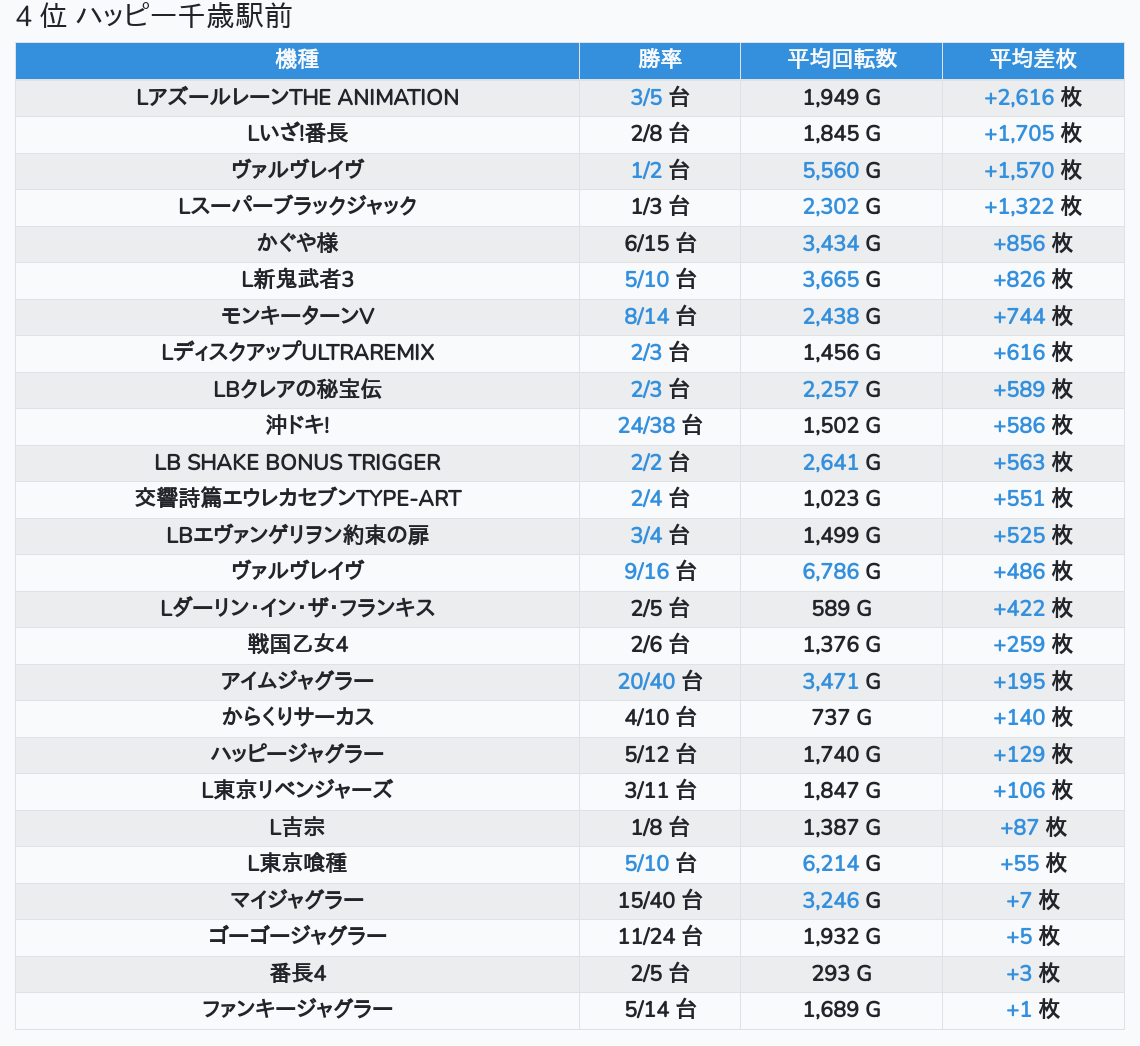Select the LアズールレーンTHE ANIMATION machine name

coord(297,98)
